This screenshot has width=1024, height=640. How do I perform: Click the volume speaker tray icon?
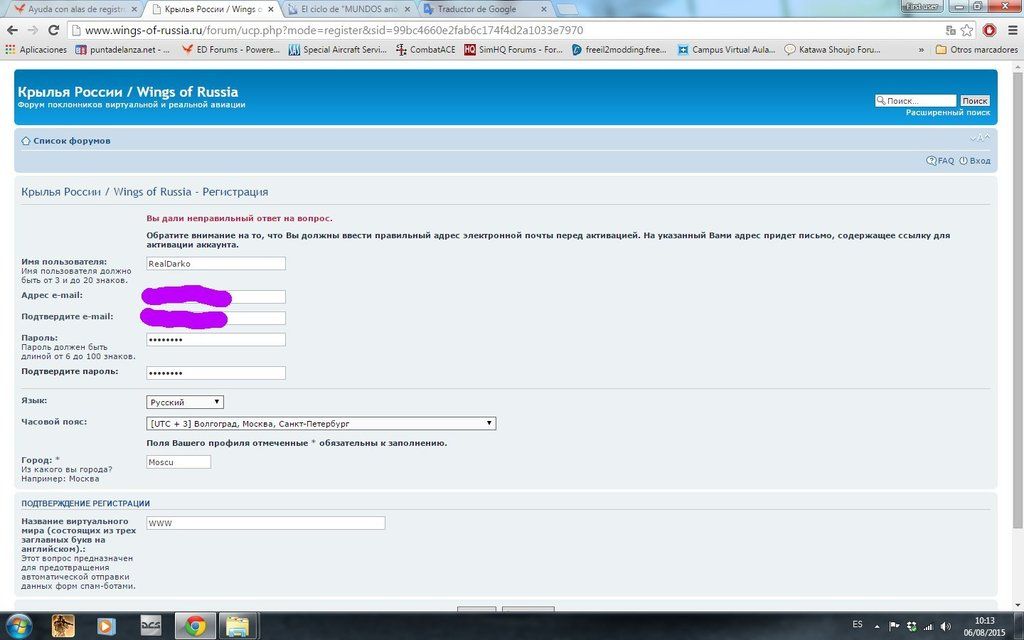[945, 626]
